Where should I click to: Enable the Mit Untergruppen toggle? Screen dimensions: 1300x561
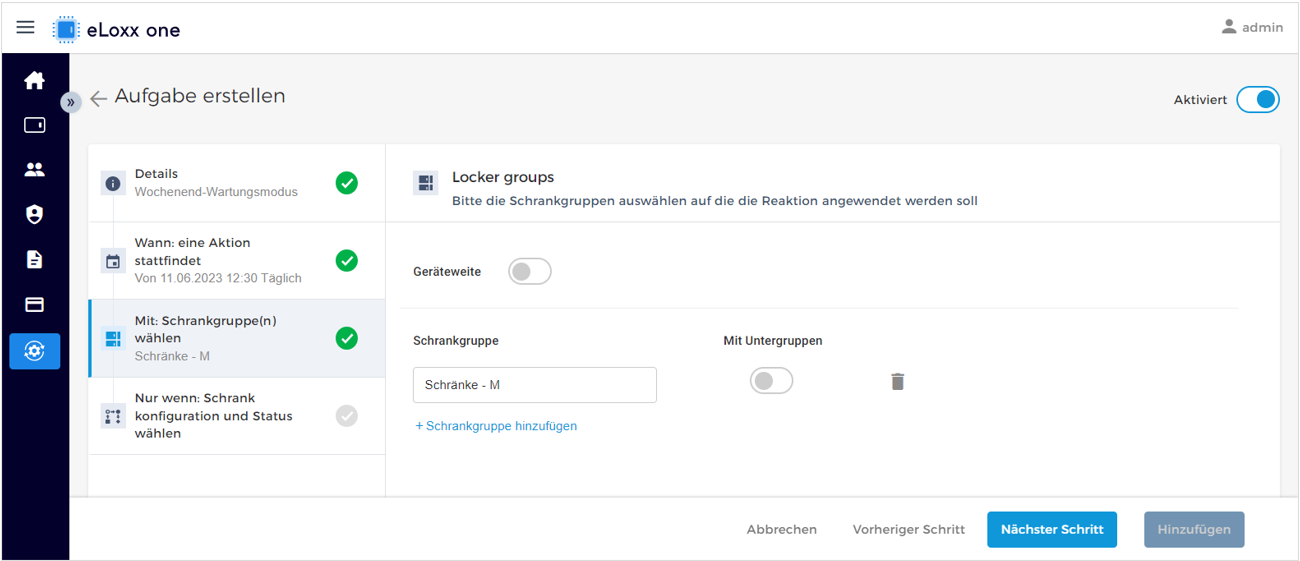click(x=771, y=380)
